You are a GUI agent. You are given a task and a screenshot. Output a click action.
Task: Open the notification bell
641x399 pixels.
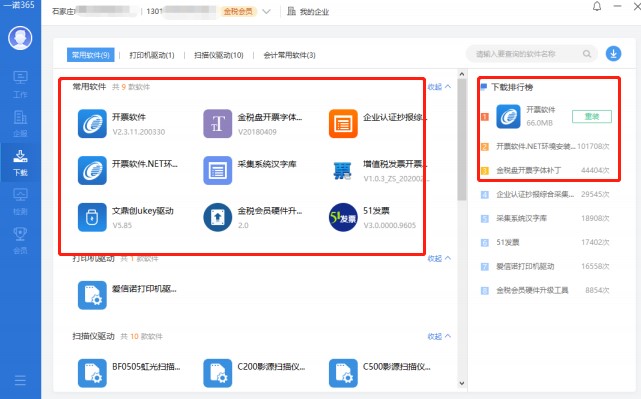pyautogui.click(x=597, y=7)
